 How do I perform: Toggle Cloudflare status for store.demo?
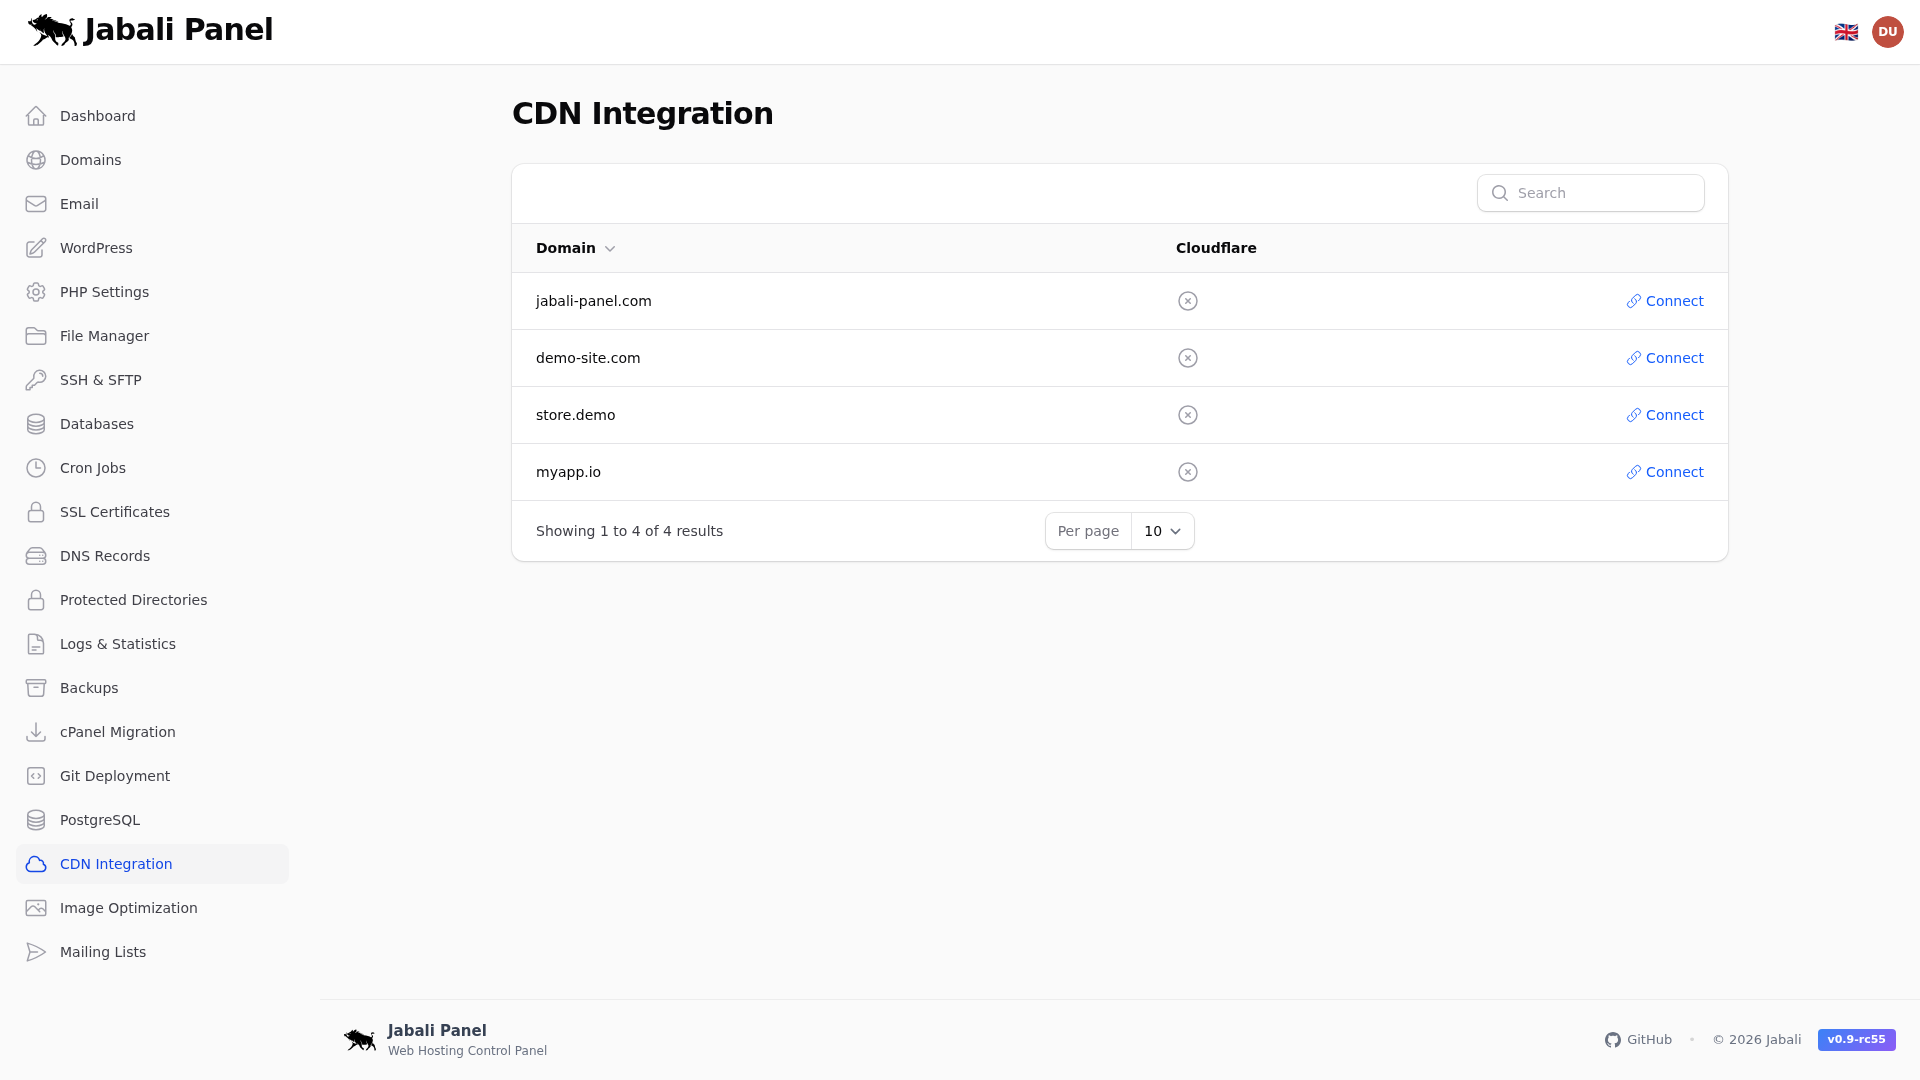1187,415
